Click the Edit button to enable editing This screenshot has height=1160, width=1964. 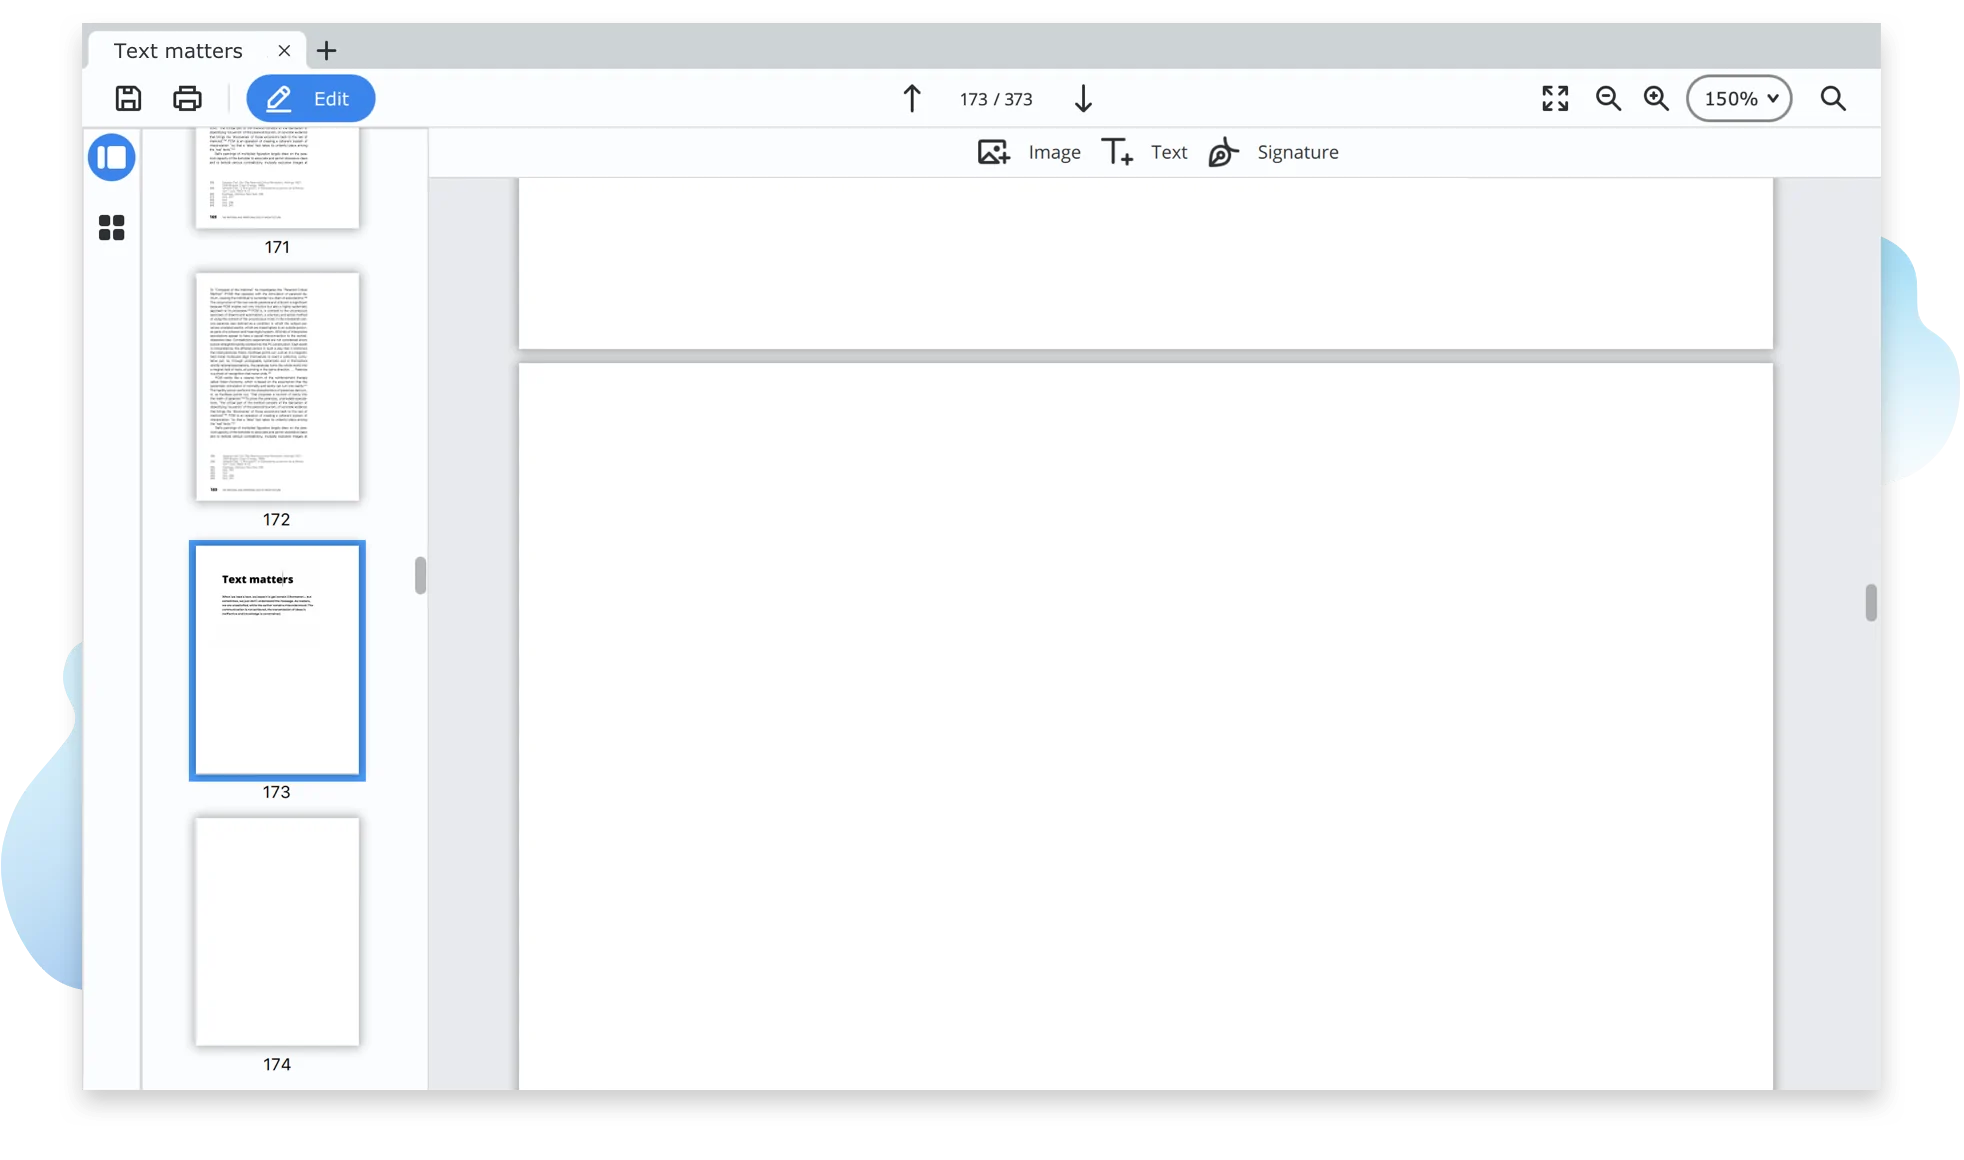pos(311,98)
